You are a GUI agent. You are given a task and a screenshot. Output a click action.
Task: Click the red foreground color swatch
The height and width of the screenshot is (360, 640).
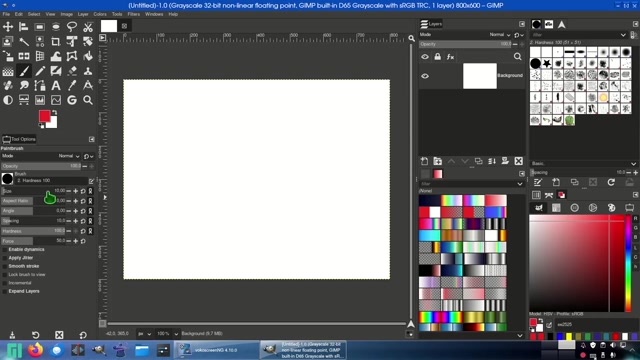(x=44, y=116)
